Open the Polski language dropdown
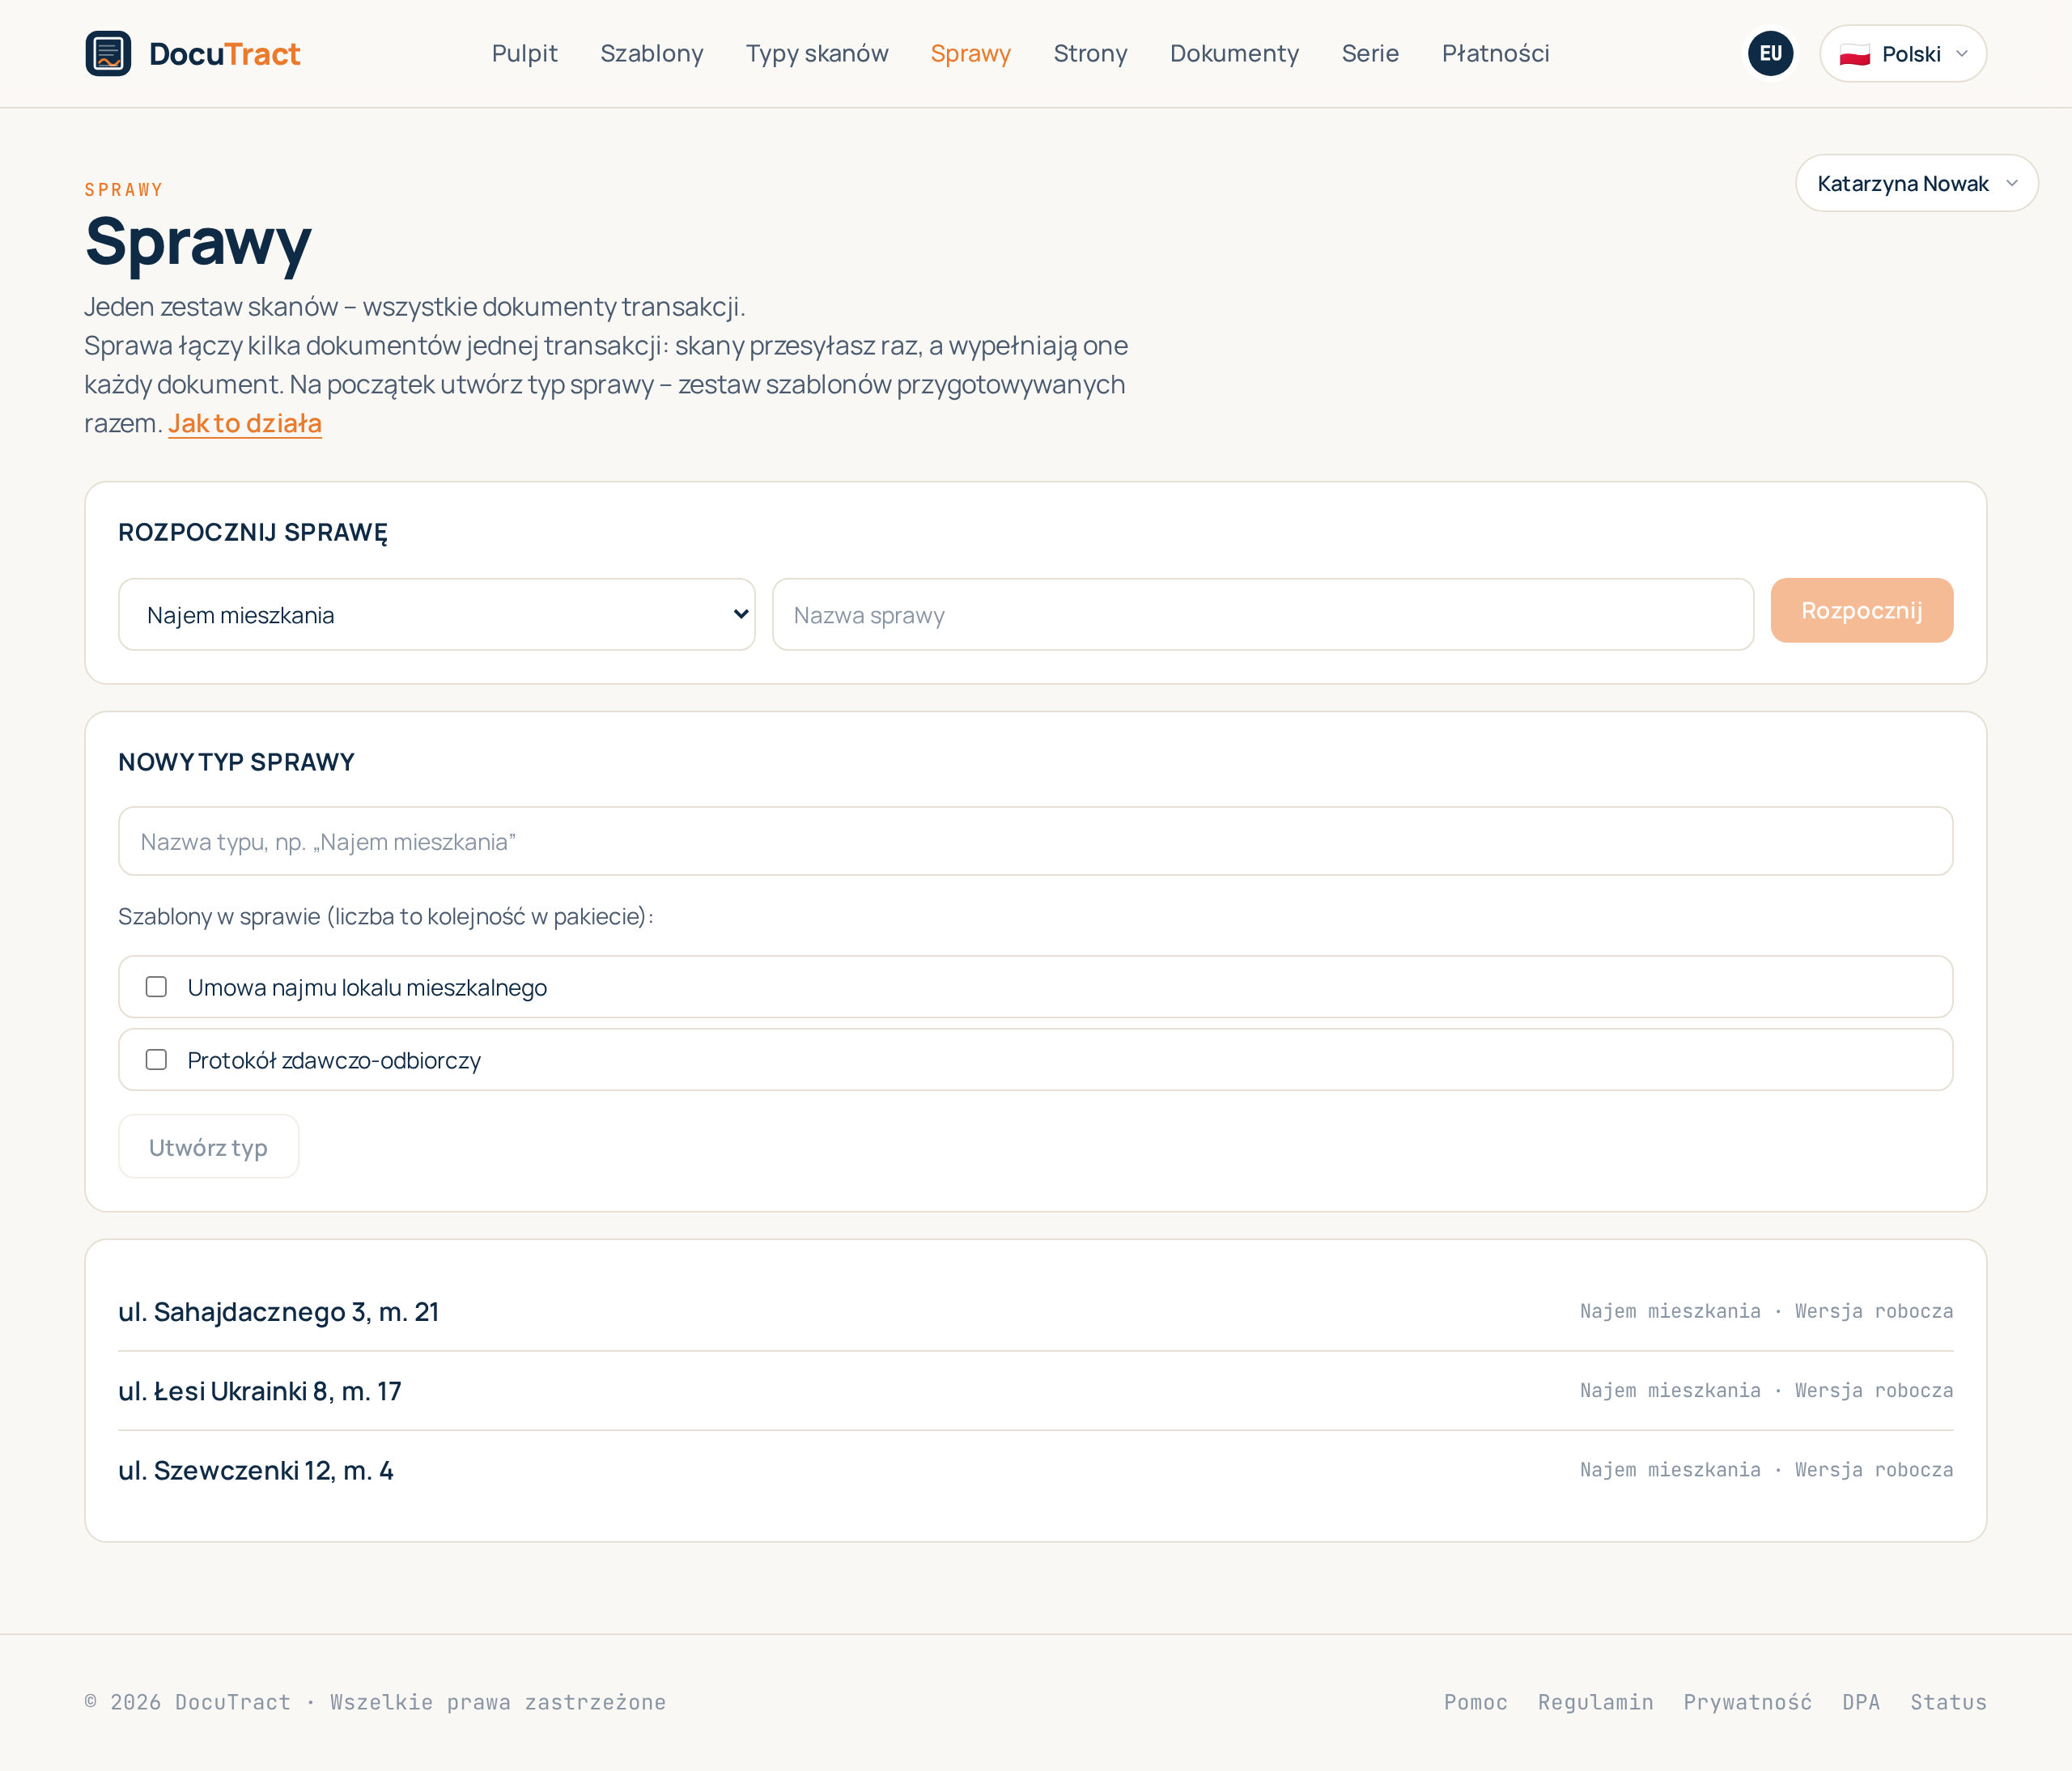 [x=1903, y=54]
